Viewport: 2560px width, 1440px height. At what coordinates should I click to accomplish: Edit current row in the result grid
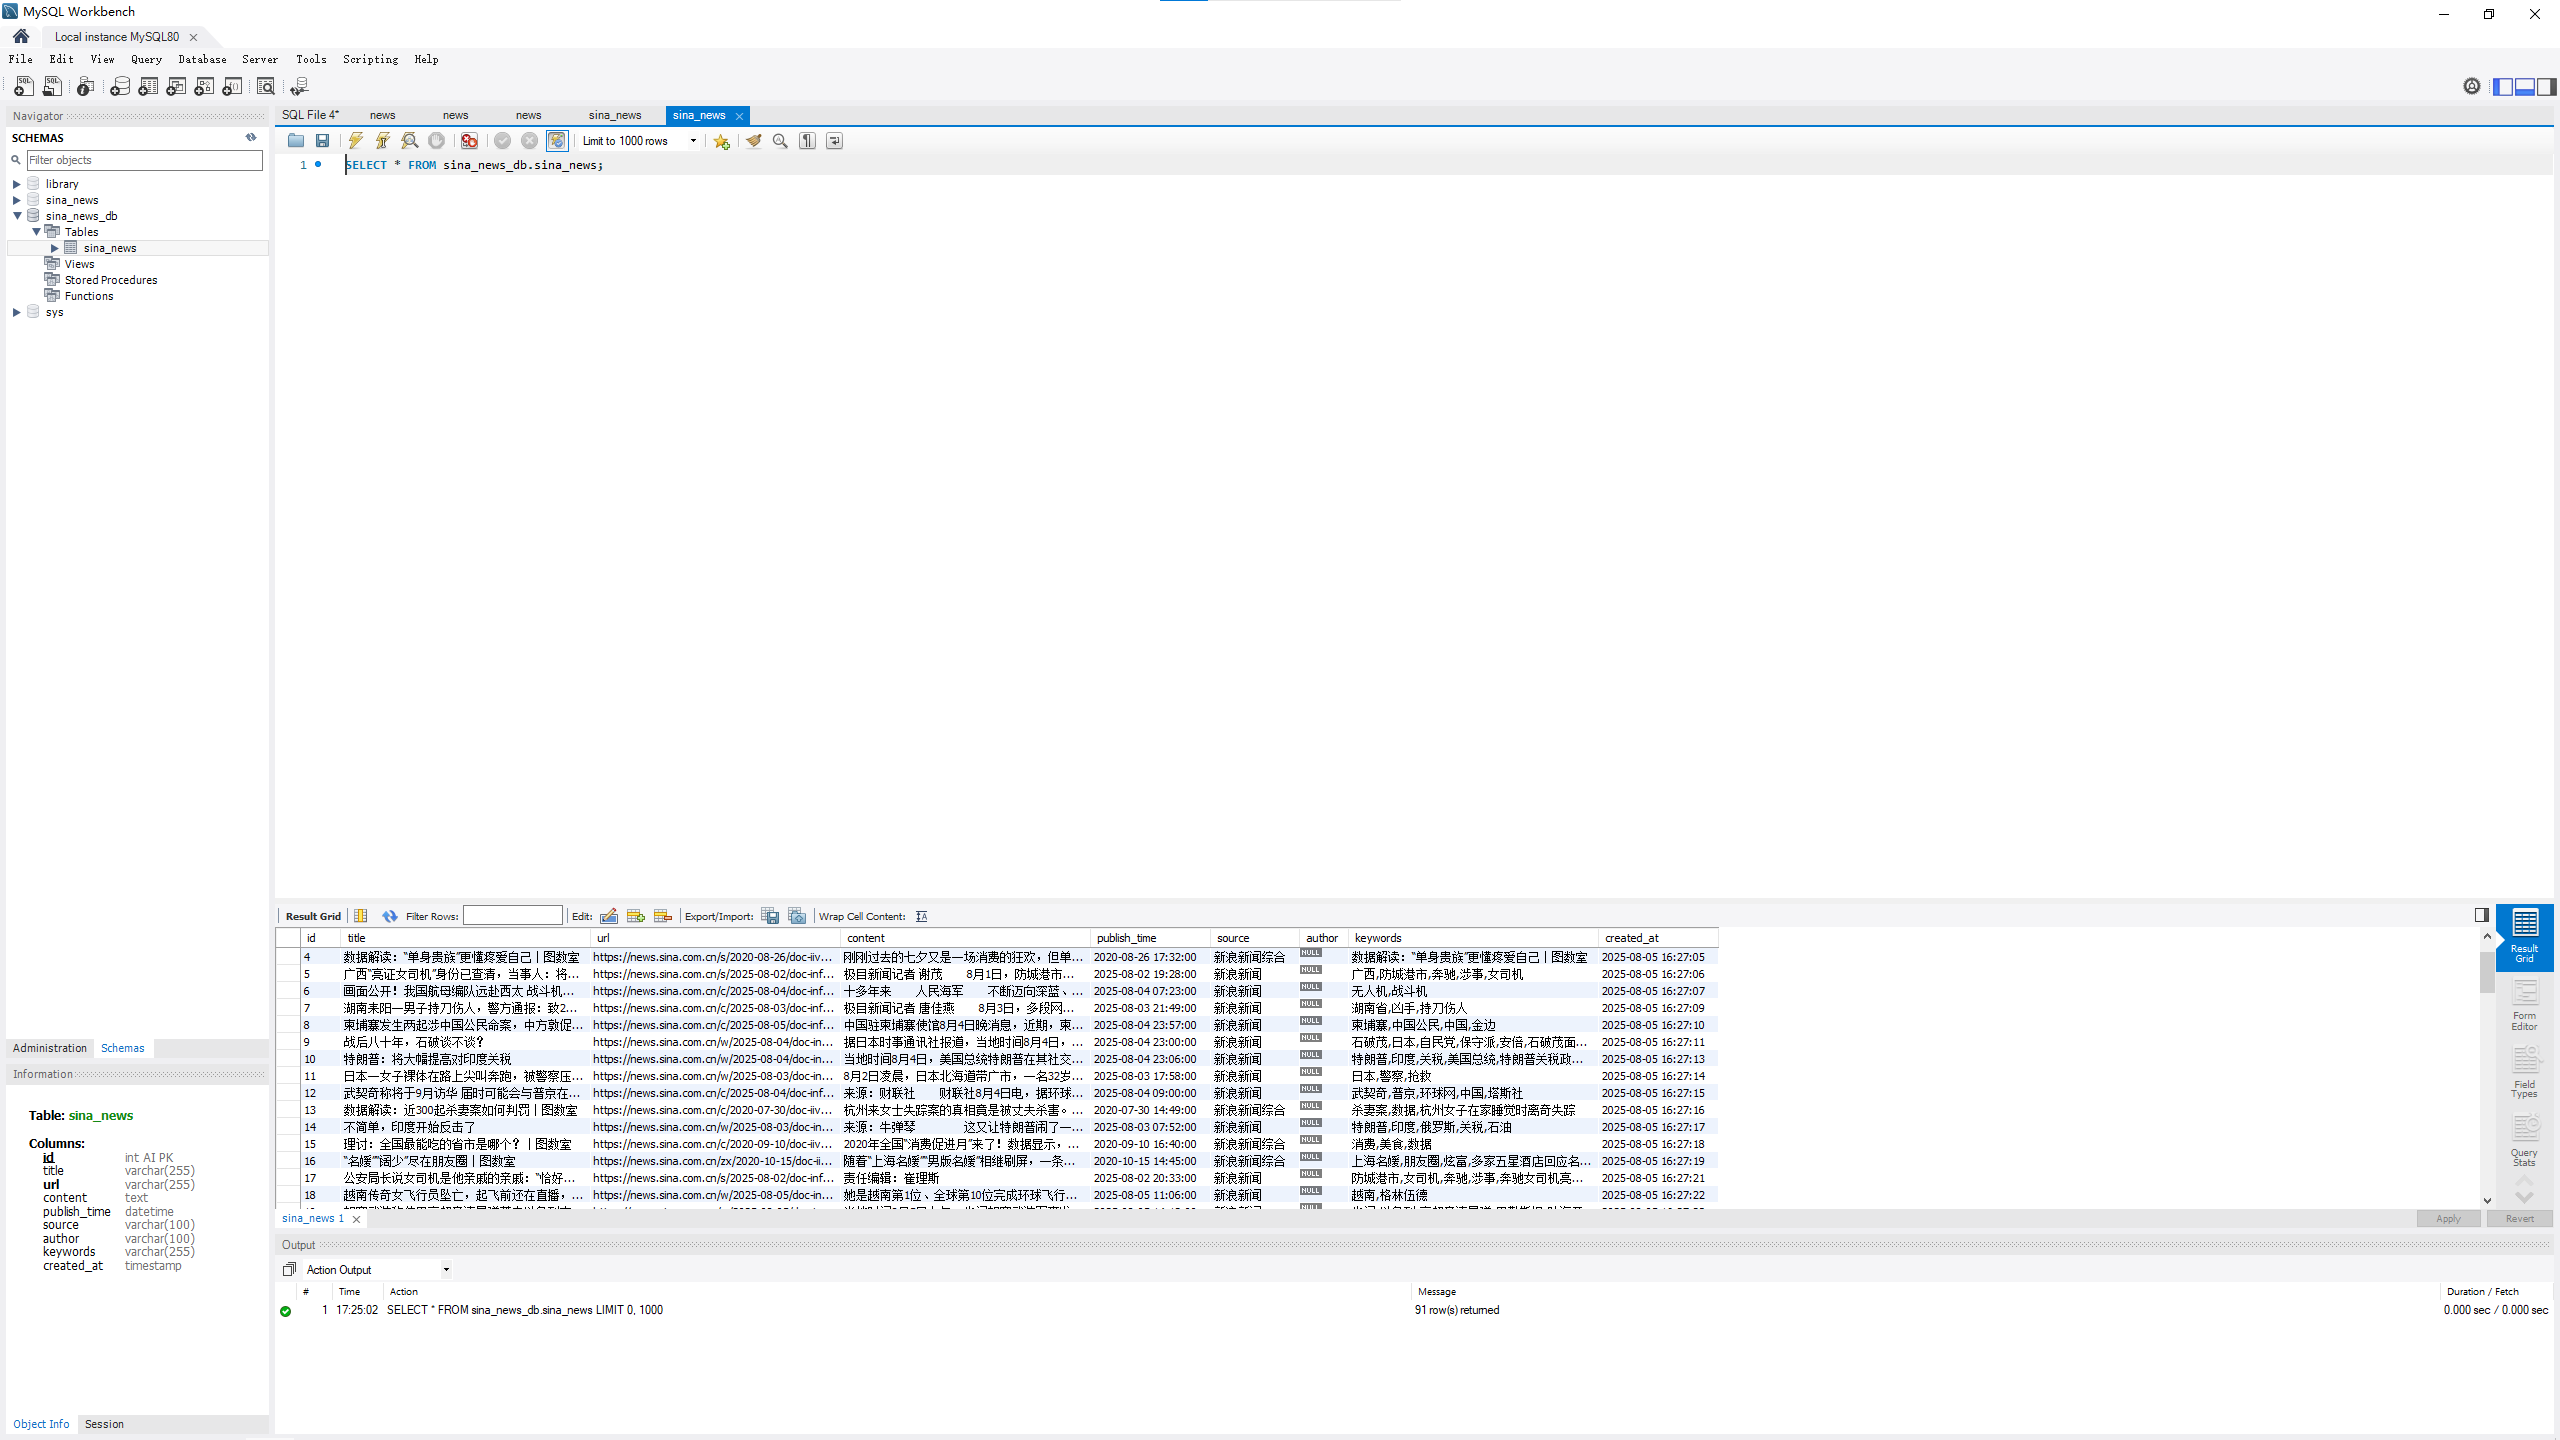(x=609, y=916)
